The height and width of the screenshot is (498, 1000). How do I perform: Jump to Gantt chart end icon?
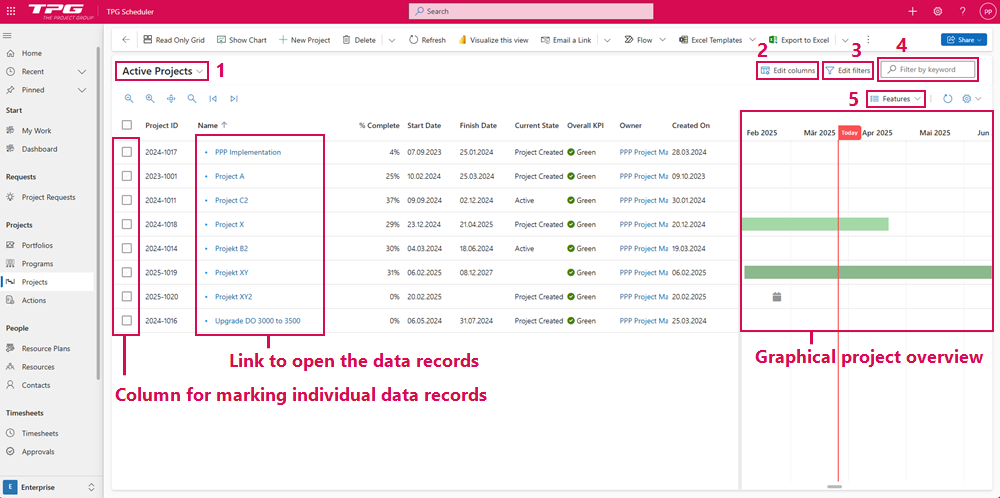coord(234,99)
